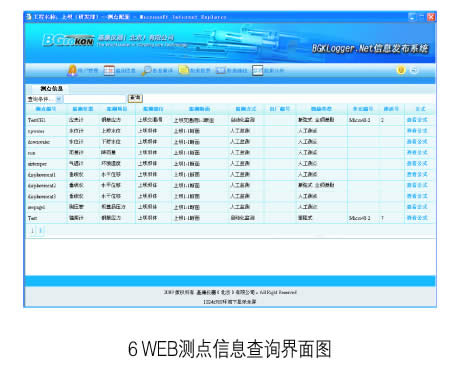Select the magnifier data query icon
The height and width of the screenshot is (370, 460).
click(x=146, y=70)
